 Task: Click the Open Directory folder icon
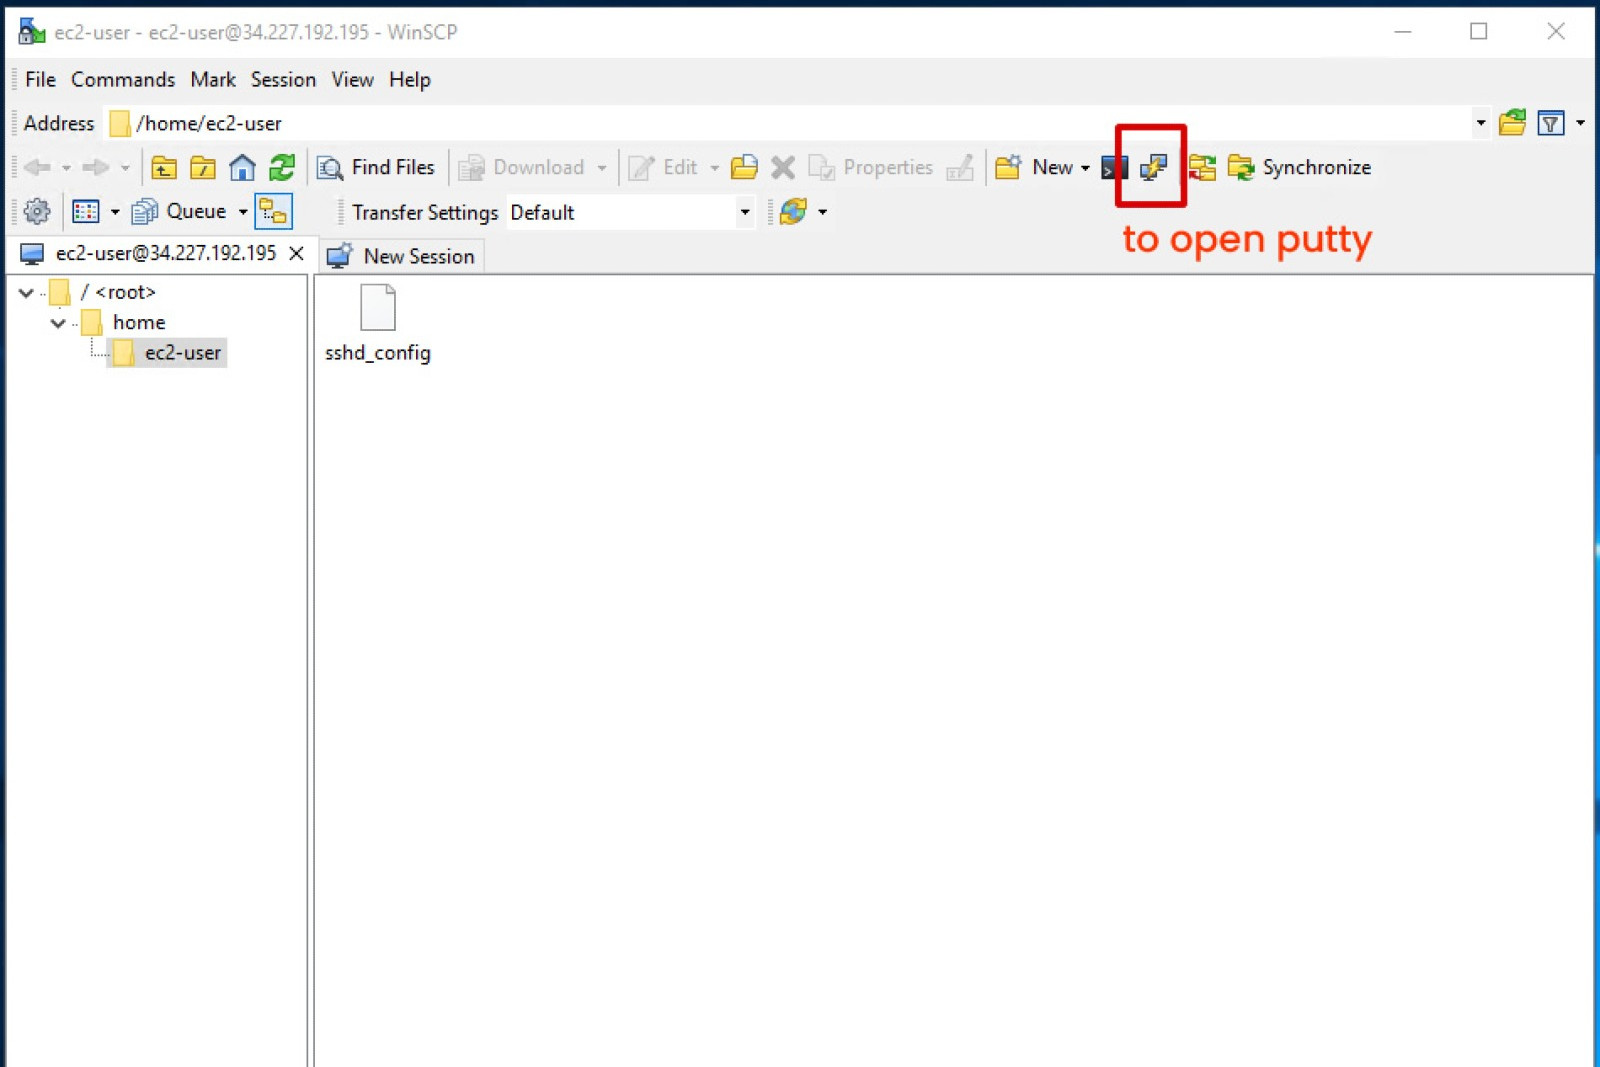(x=1512, y=123)
